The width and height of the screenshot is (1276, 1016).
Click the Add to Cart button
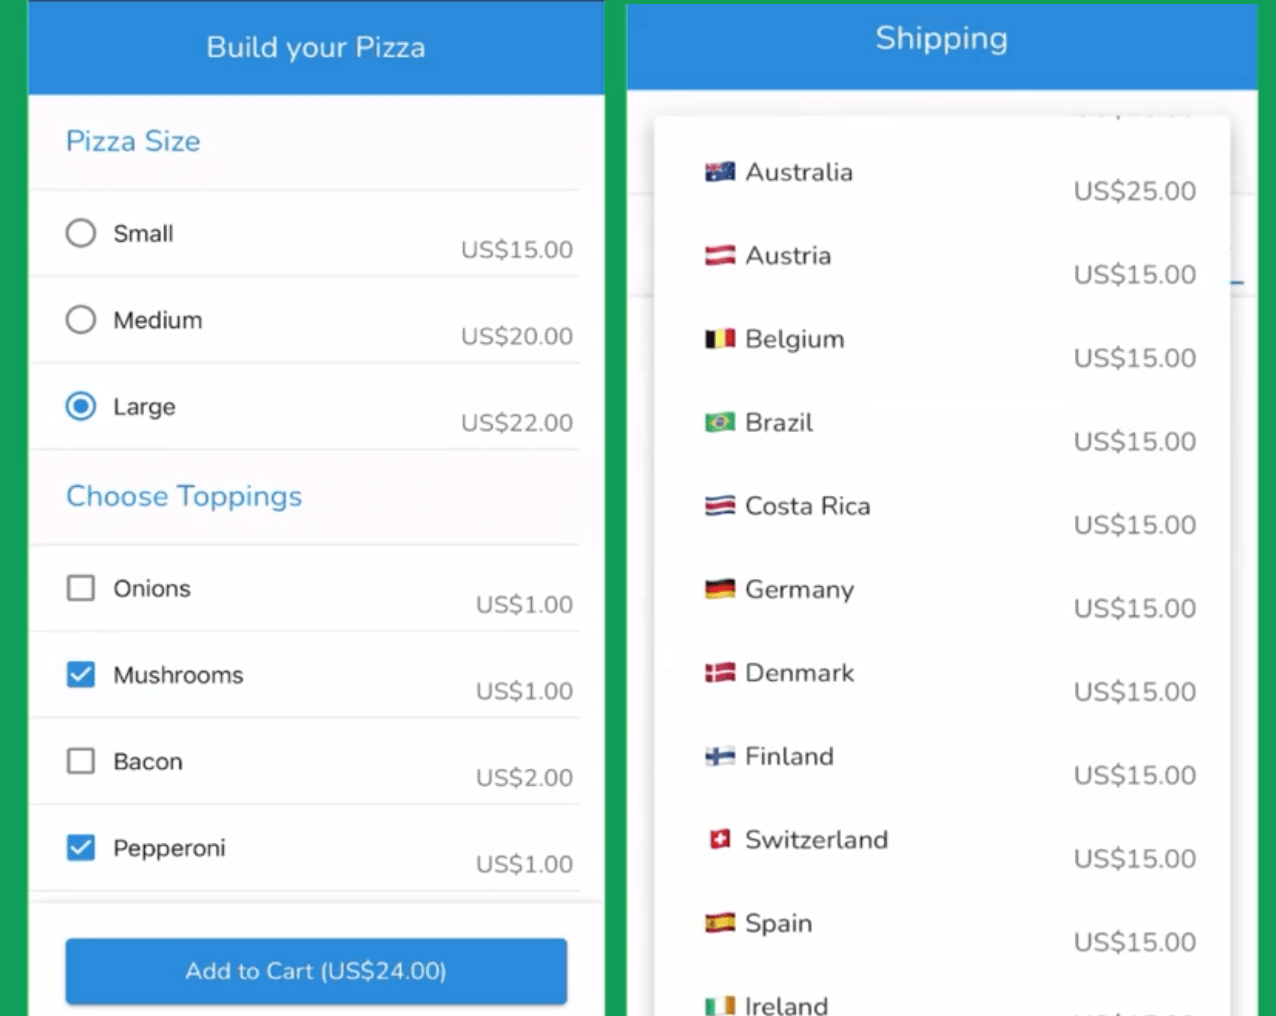[316, 971]
